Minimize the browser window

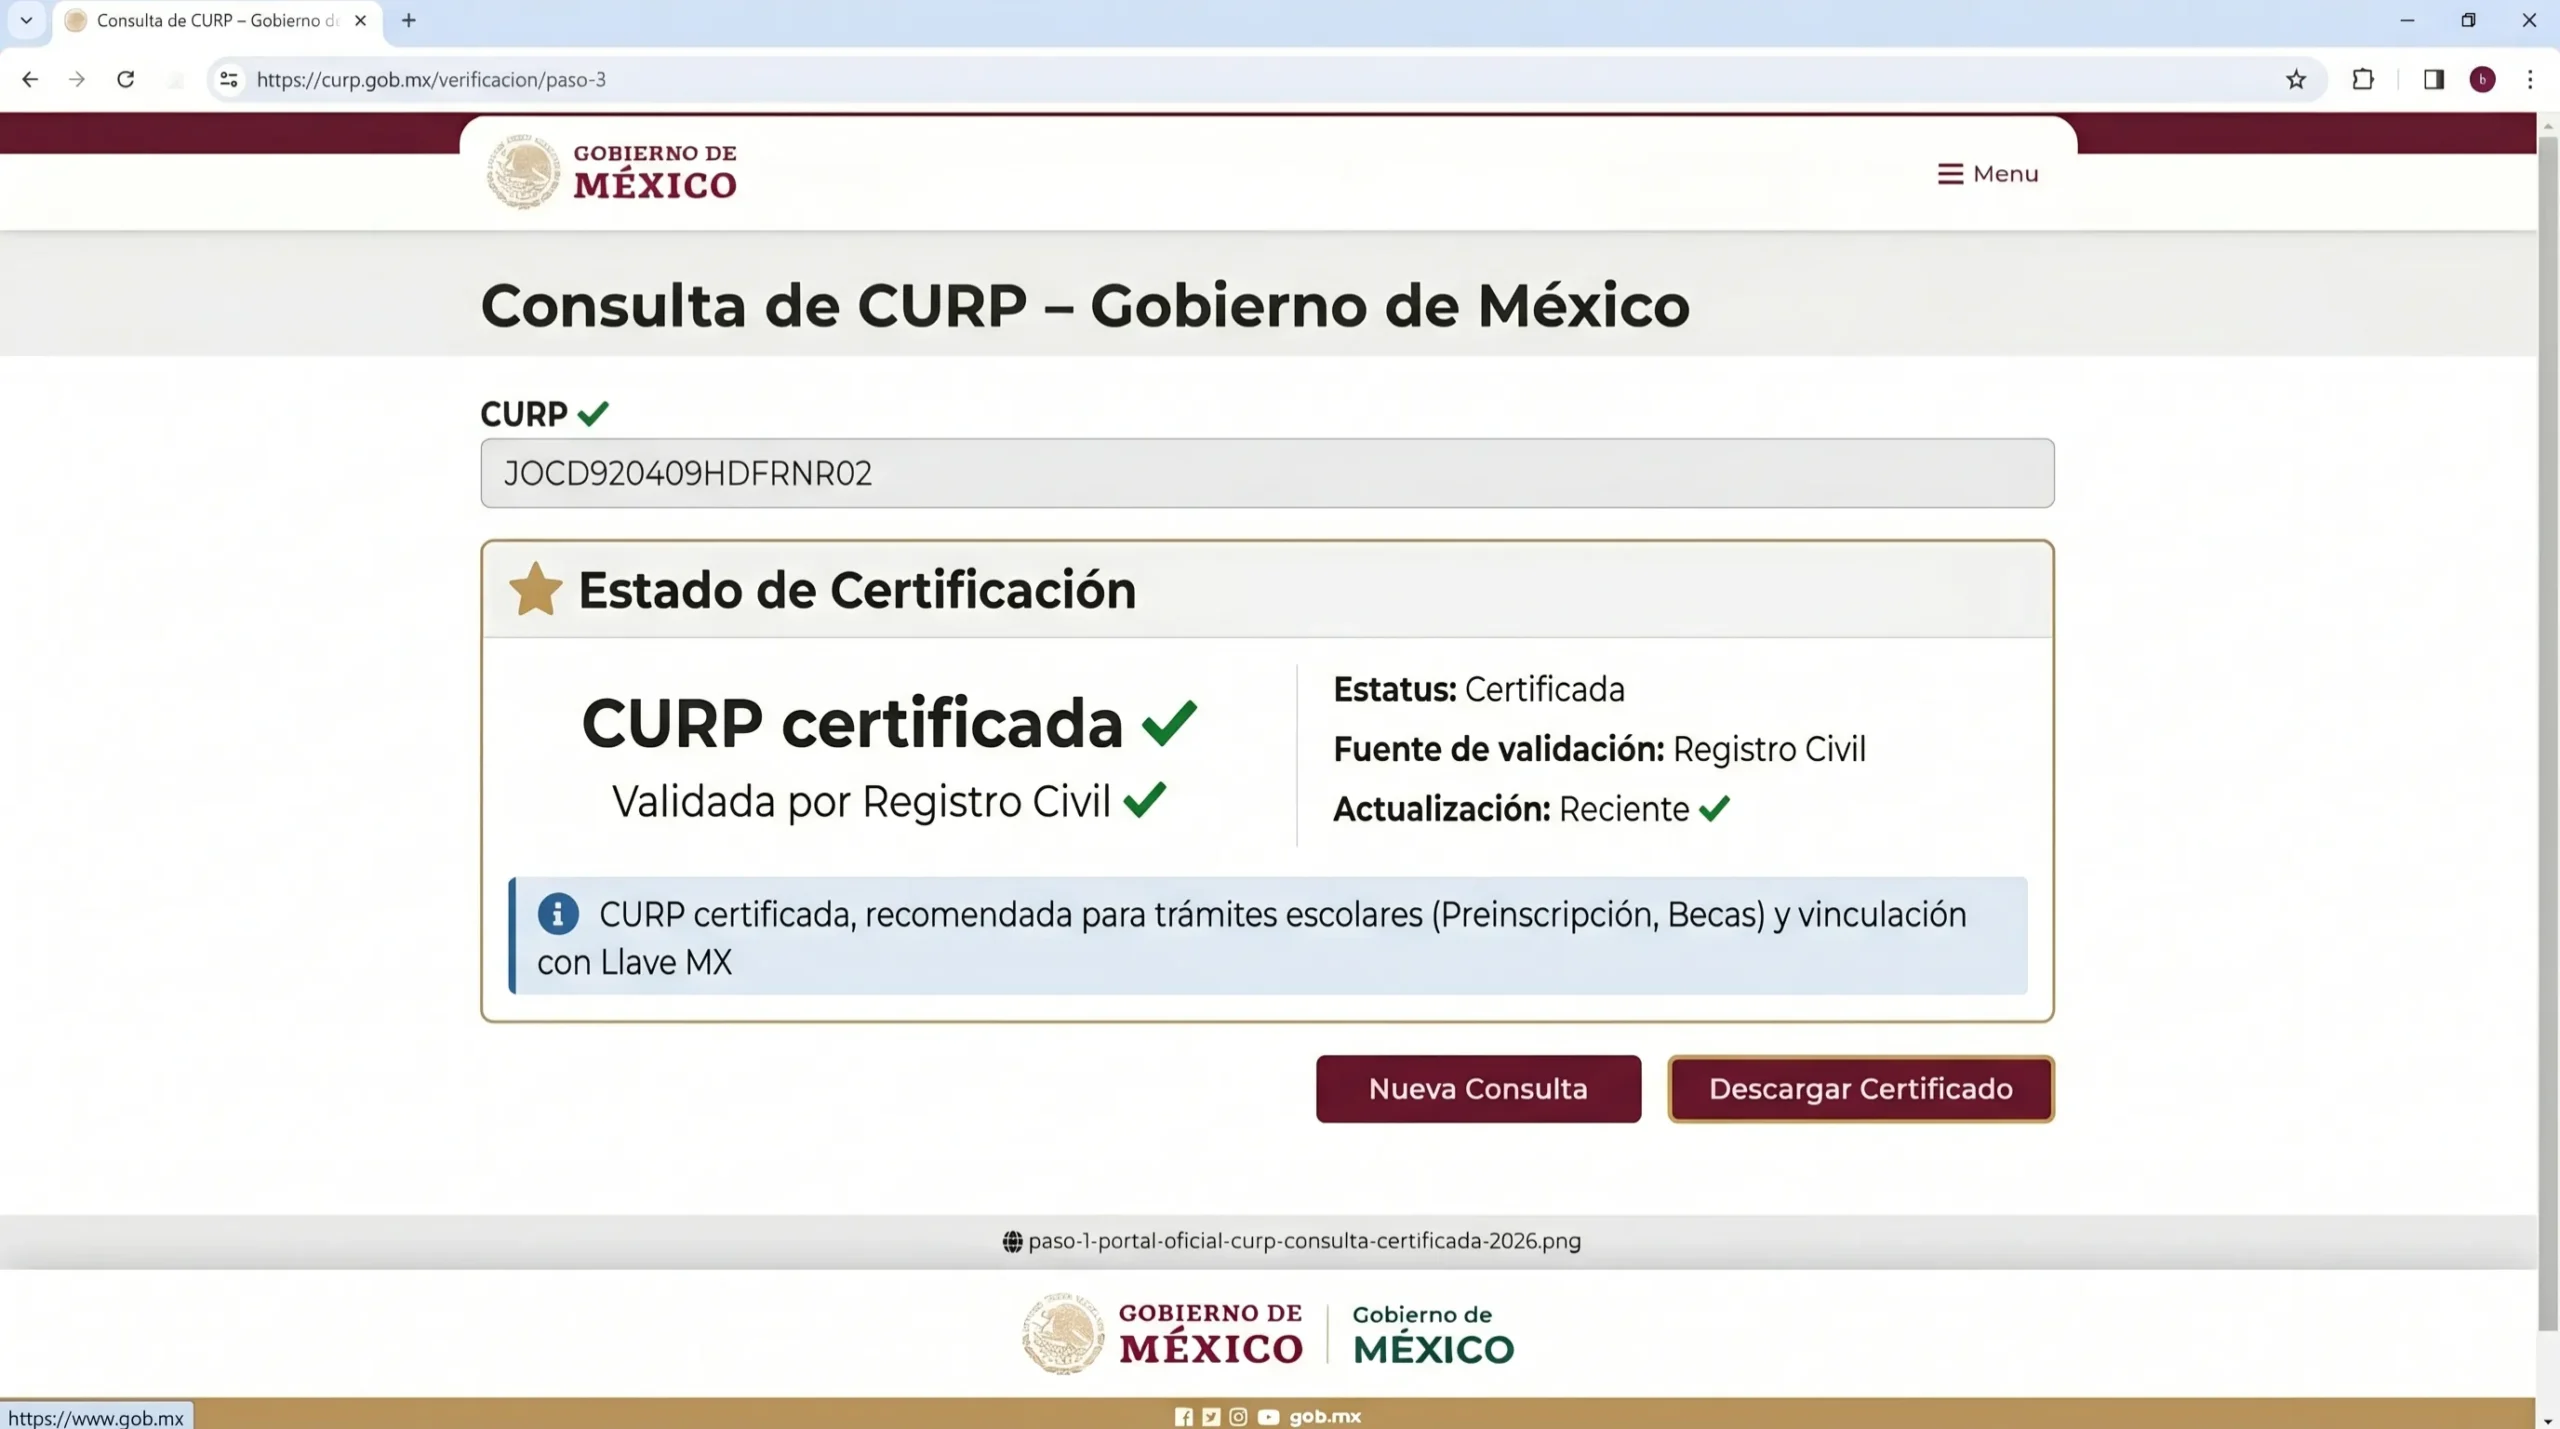coord(2407,20)
